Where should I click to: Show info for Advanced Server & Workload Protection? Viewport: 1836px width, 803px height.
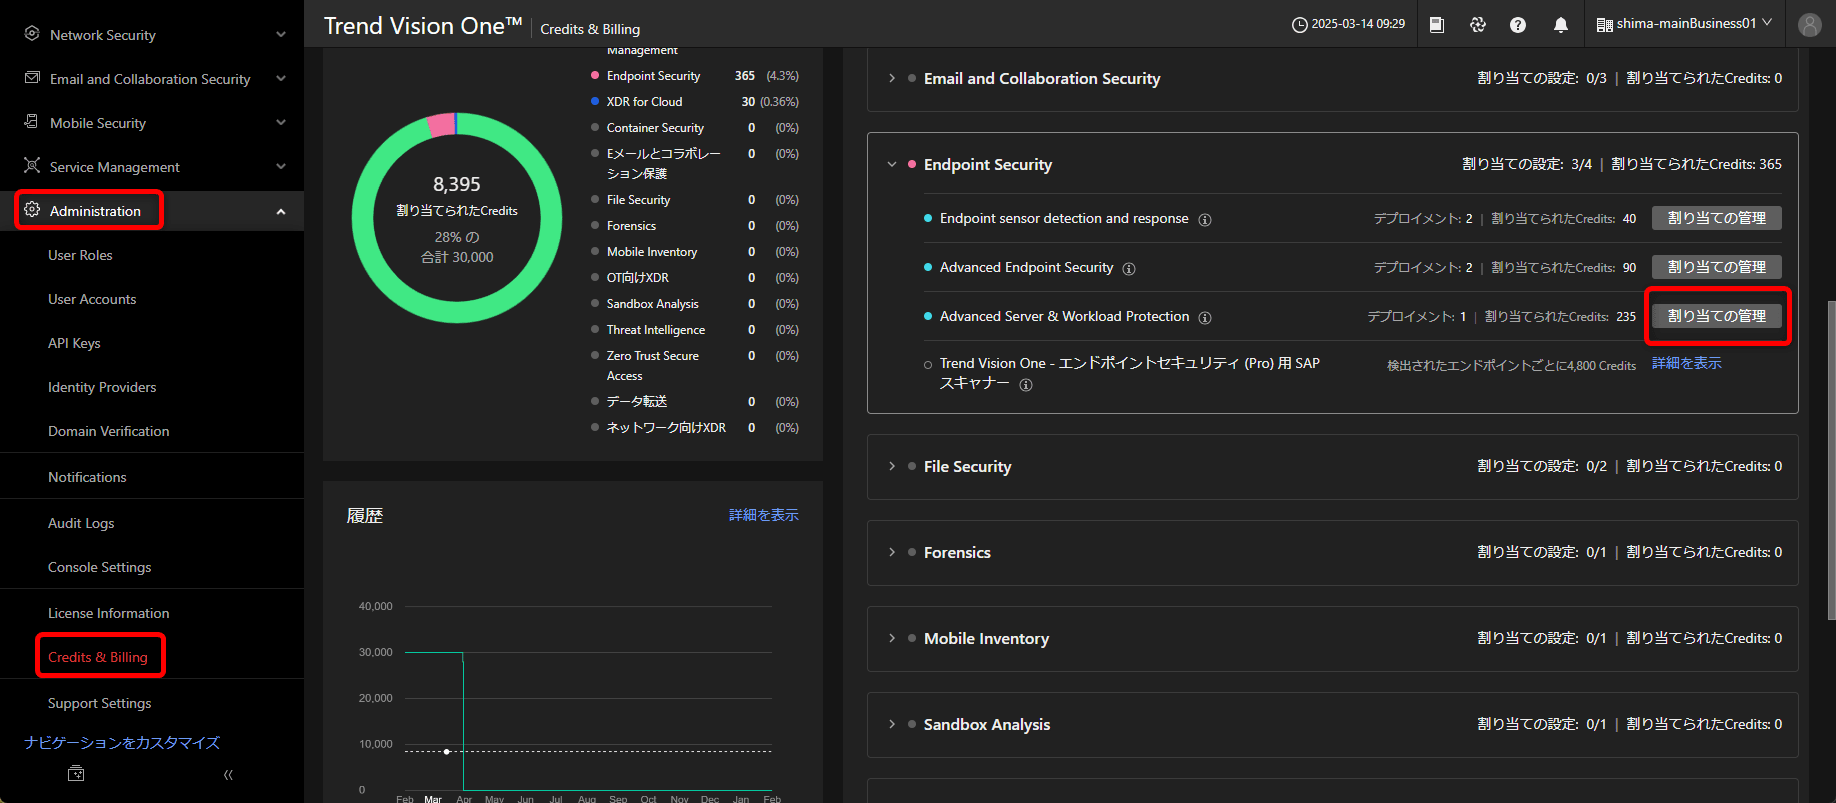tap(1205, 318)
